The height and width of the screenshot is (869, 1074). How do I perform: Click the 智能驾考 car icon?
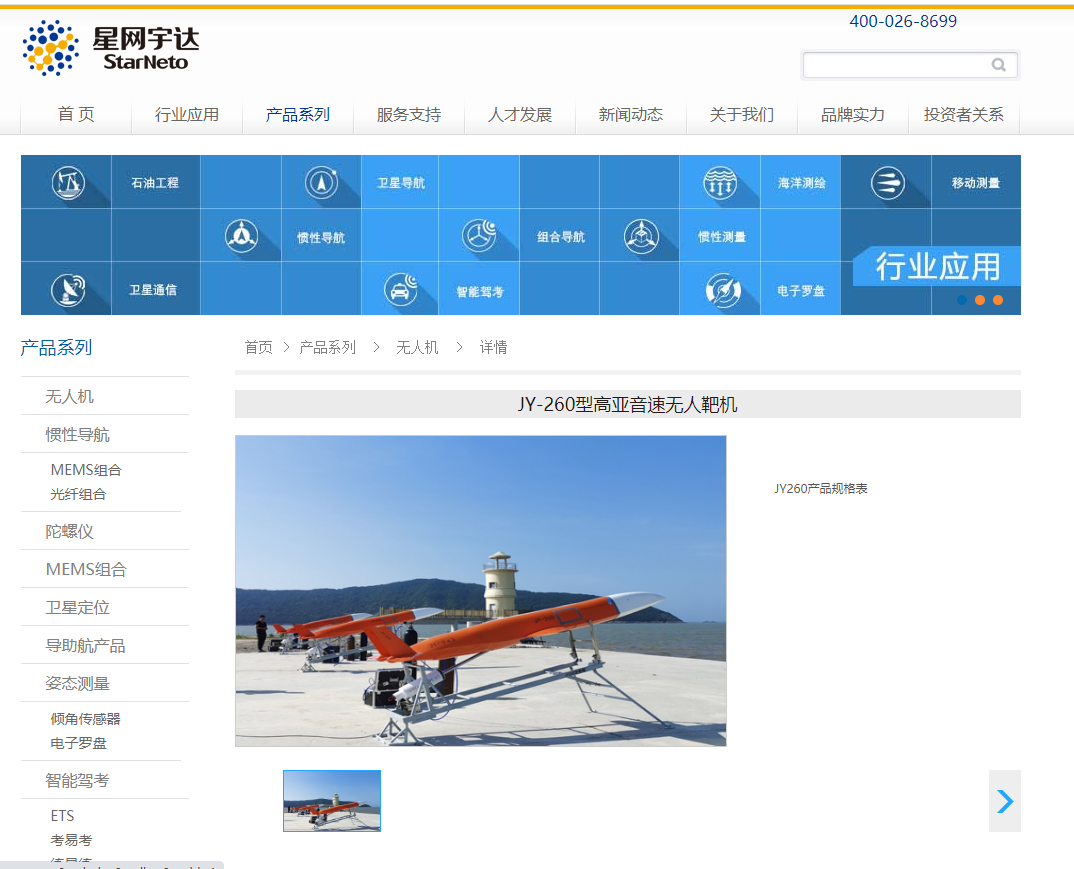tap(399, 288)
